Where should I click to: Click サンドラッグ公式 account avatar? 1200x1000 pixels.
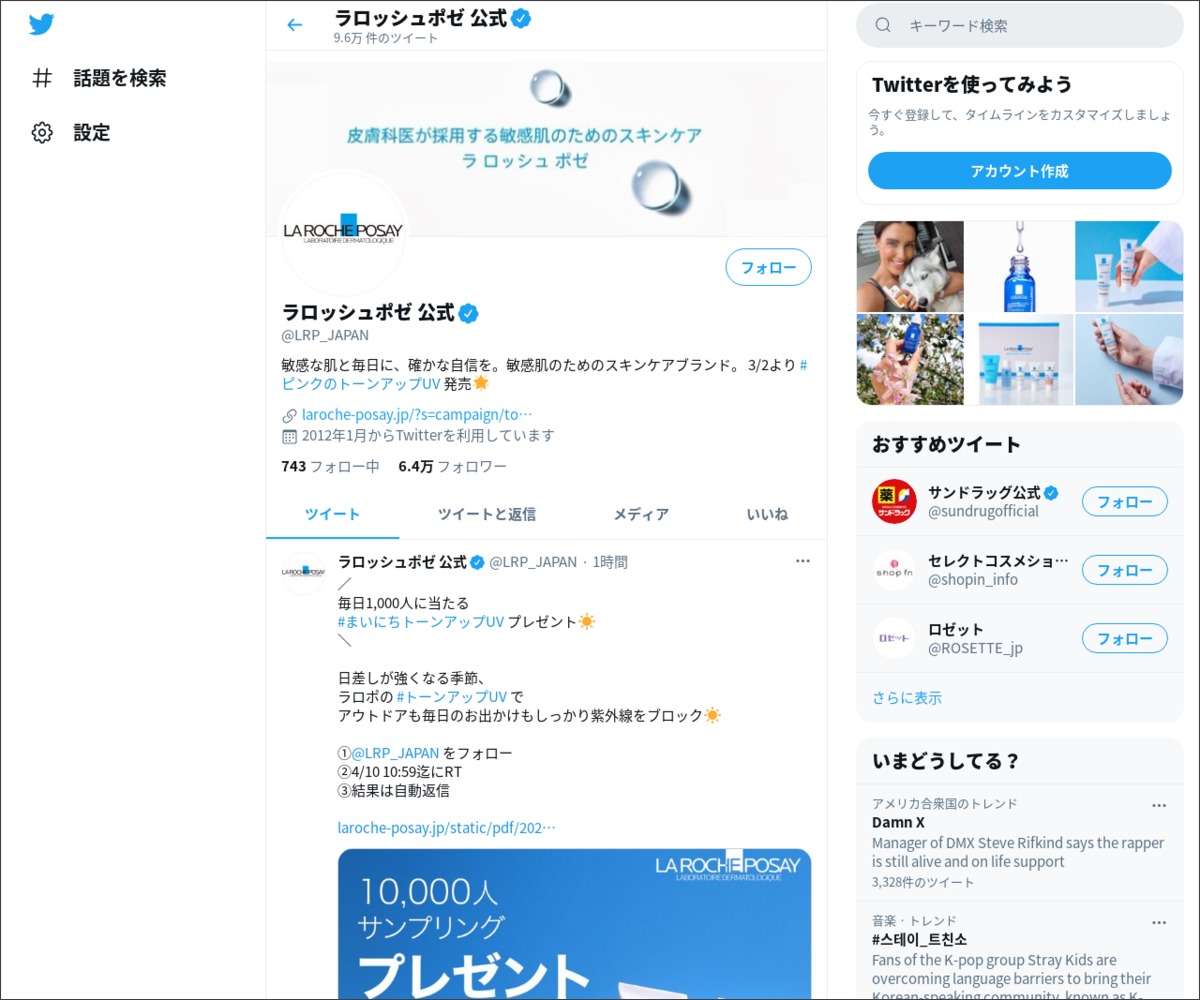[893, 501]
